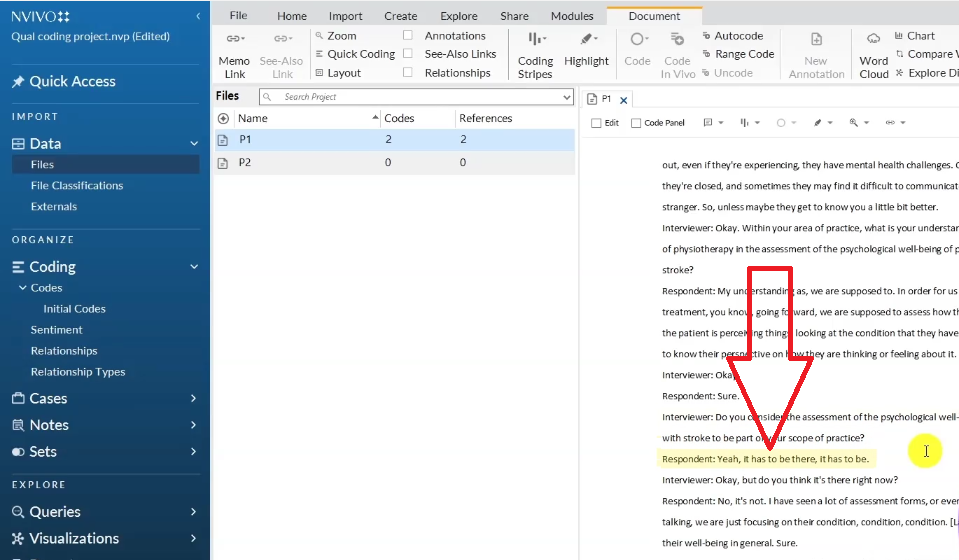Select Initial Codes in the navigation
This screenshot has width=959, height=560.
pos(74,309)
